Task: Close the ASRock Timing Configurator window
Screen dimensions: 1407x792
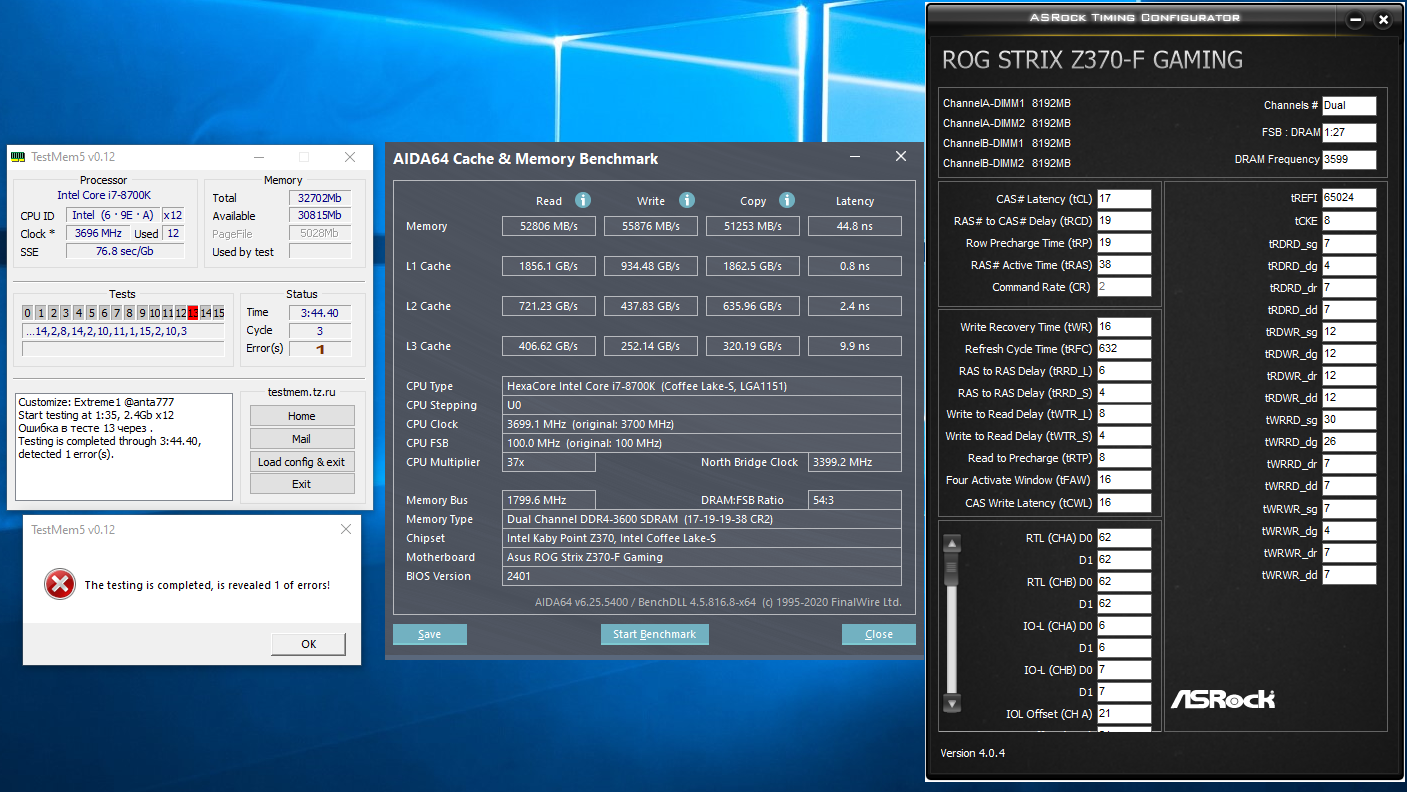Action: tap(1383, 19)
